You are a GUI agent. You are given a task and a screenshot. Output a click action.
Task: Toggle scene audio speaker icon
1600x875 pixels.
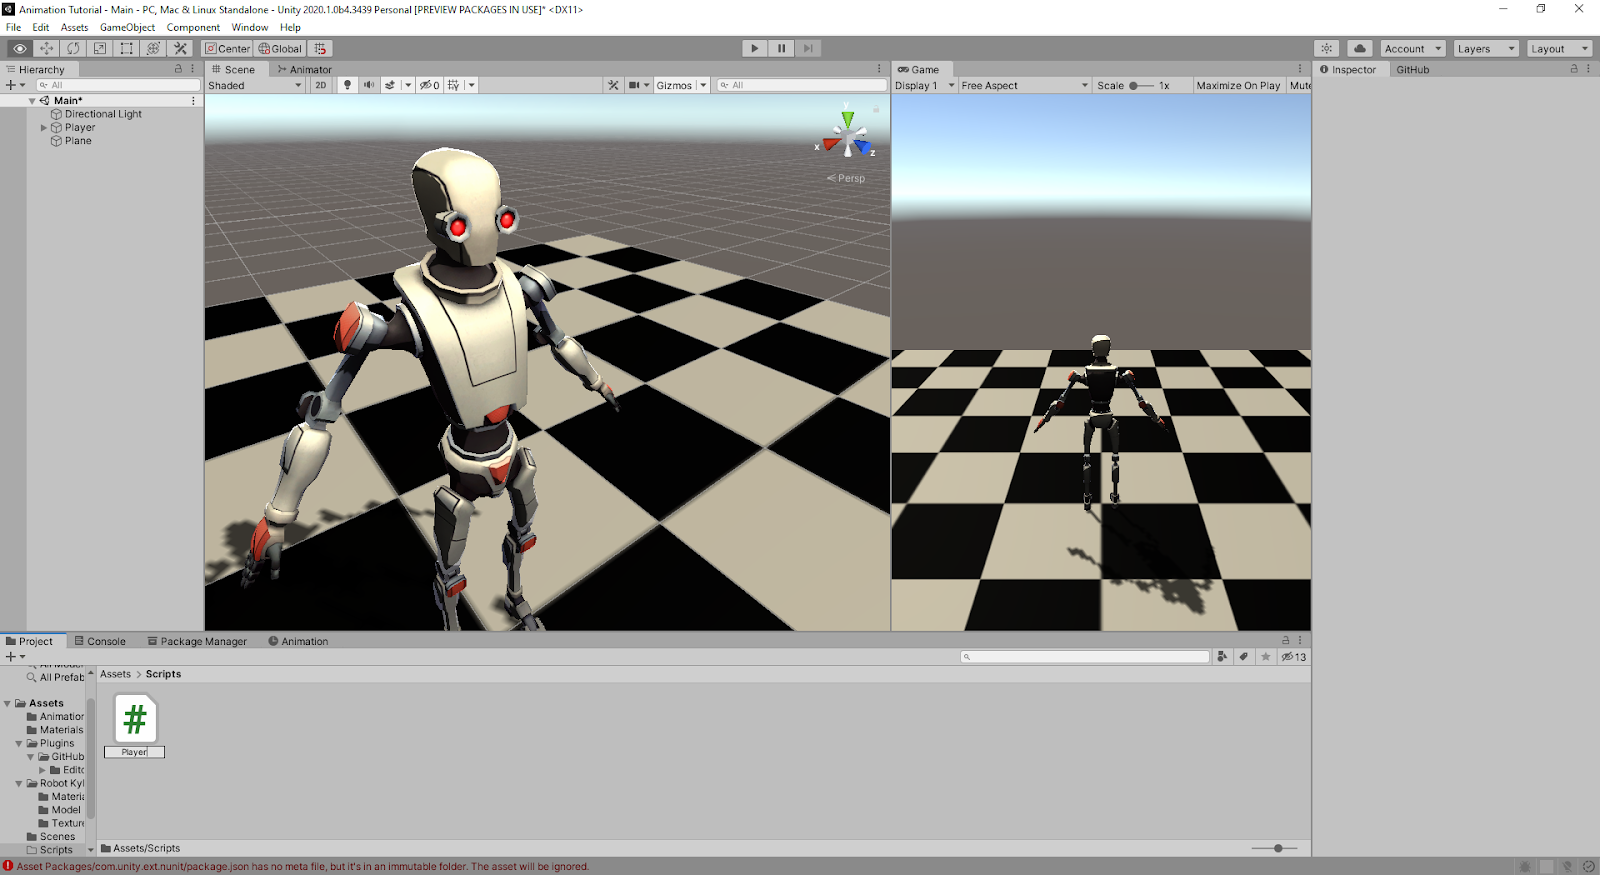(x=369, y=85)
